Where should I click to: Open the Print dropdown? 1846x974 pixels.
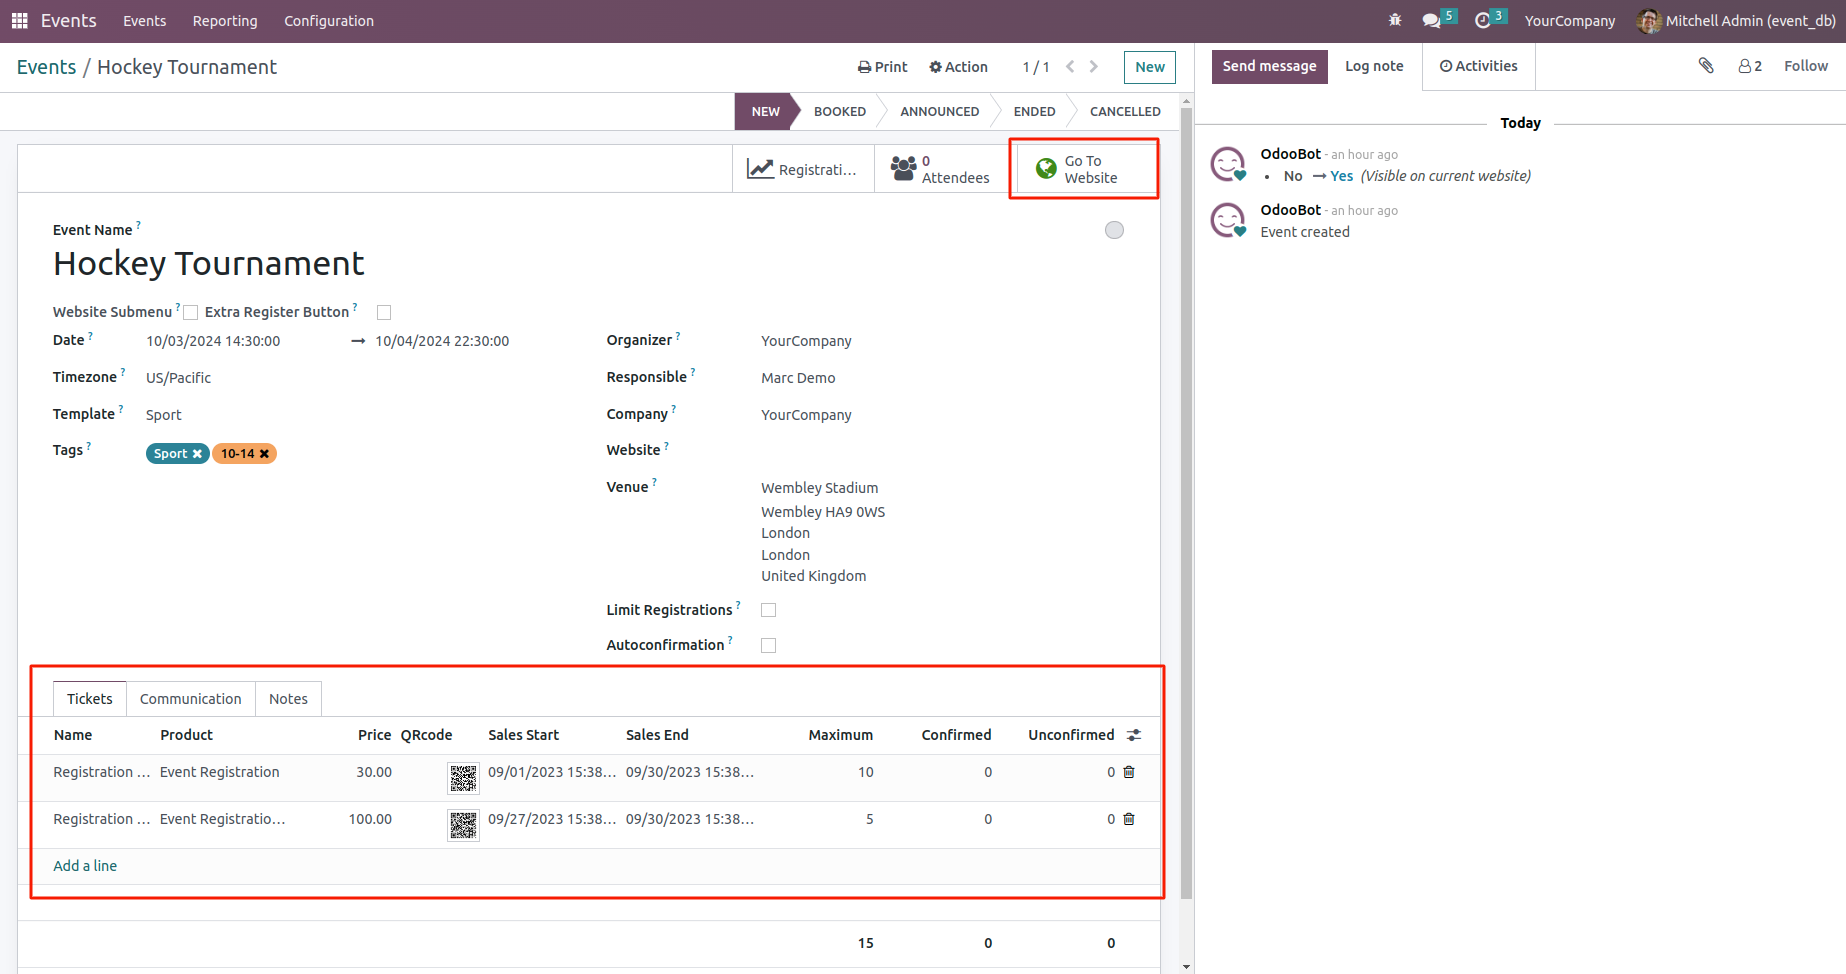click(883, 67)
